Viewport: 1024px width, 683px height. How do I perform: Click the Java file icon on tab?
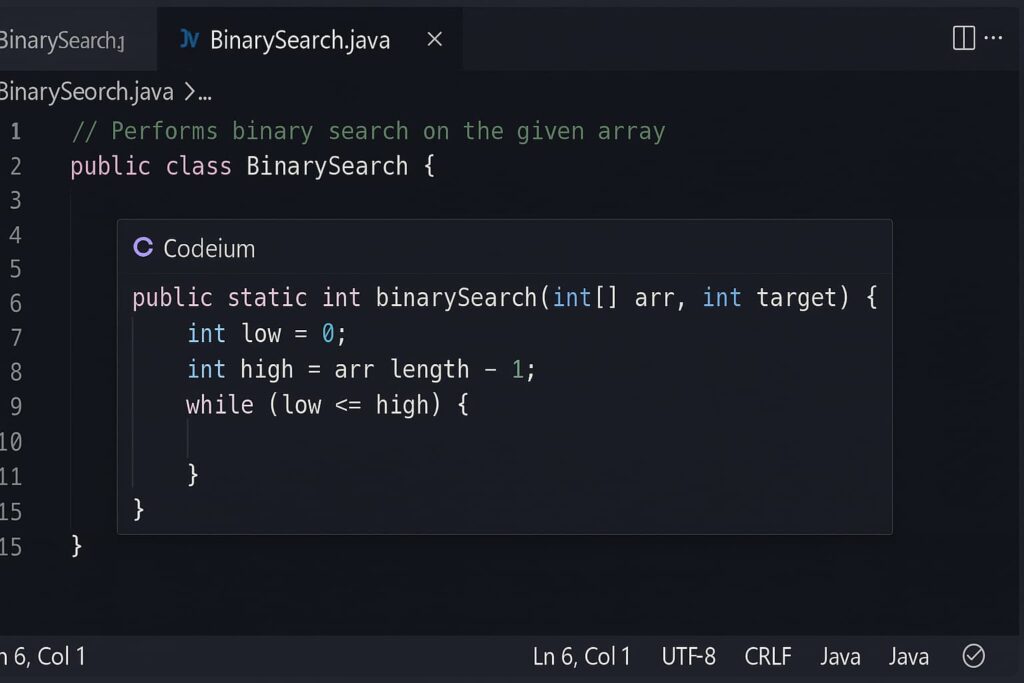pos(189,40)
